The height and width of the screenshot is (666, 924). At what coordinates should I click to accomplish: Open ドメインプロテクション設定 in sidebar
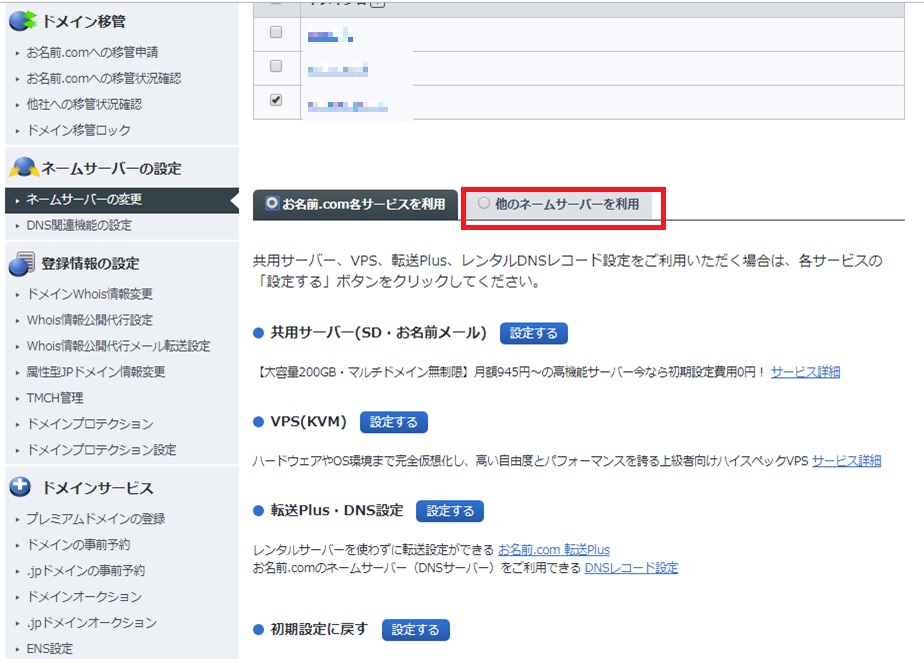tap(101, 450)
